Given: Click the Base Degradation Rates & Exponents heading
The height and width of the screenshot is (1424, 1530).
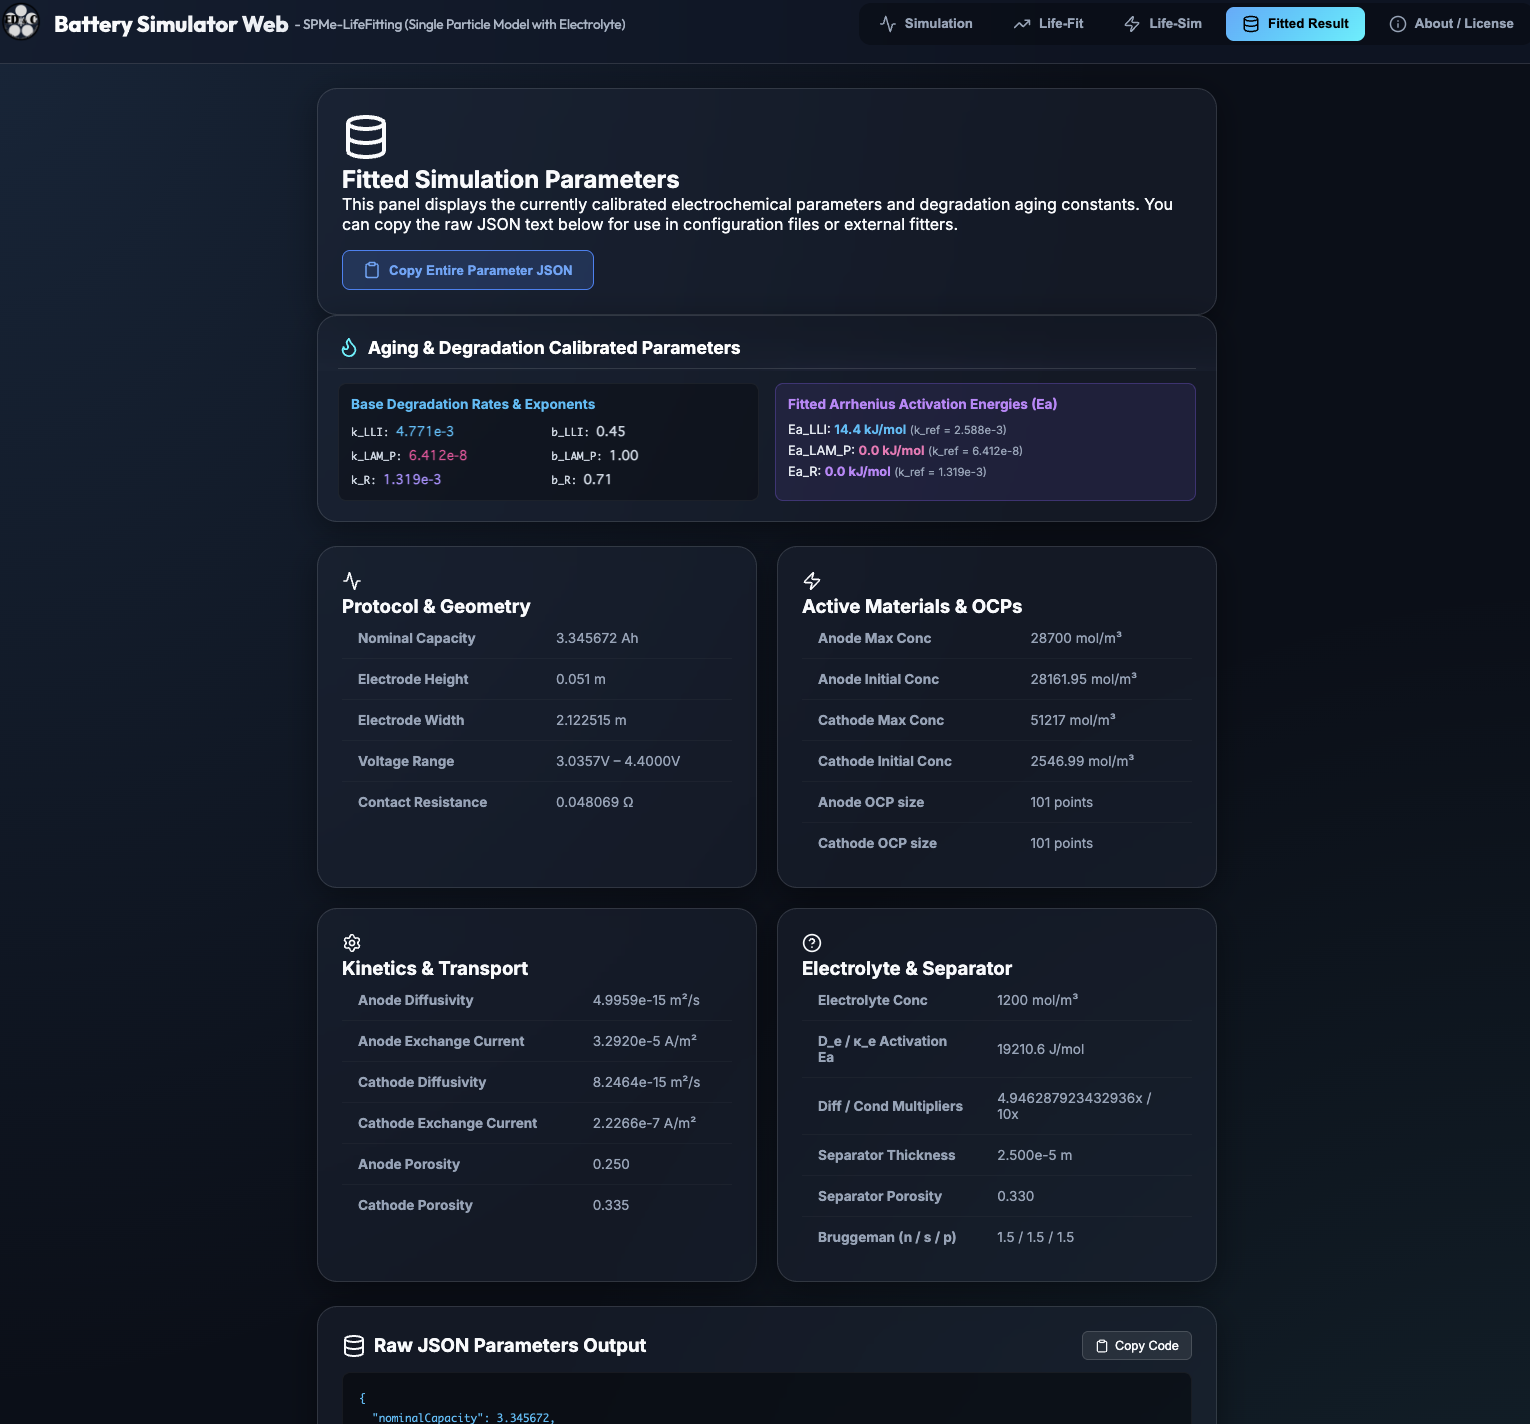Looking at the screenshot, I should [x=472, y=404].
